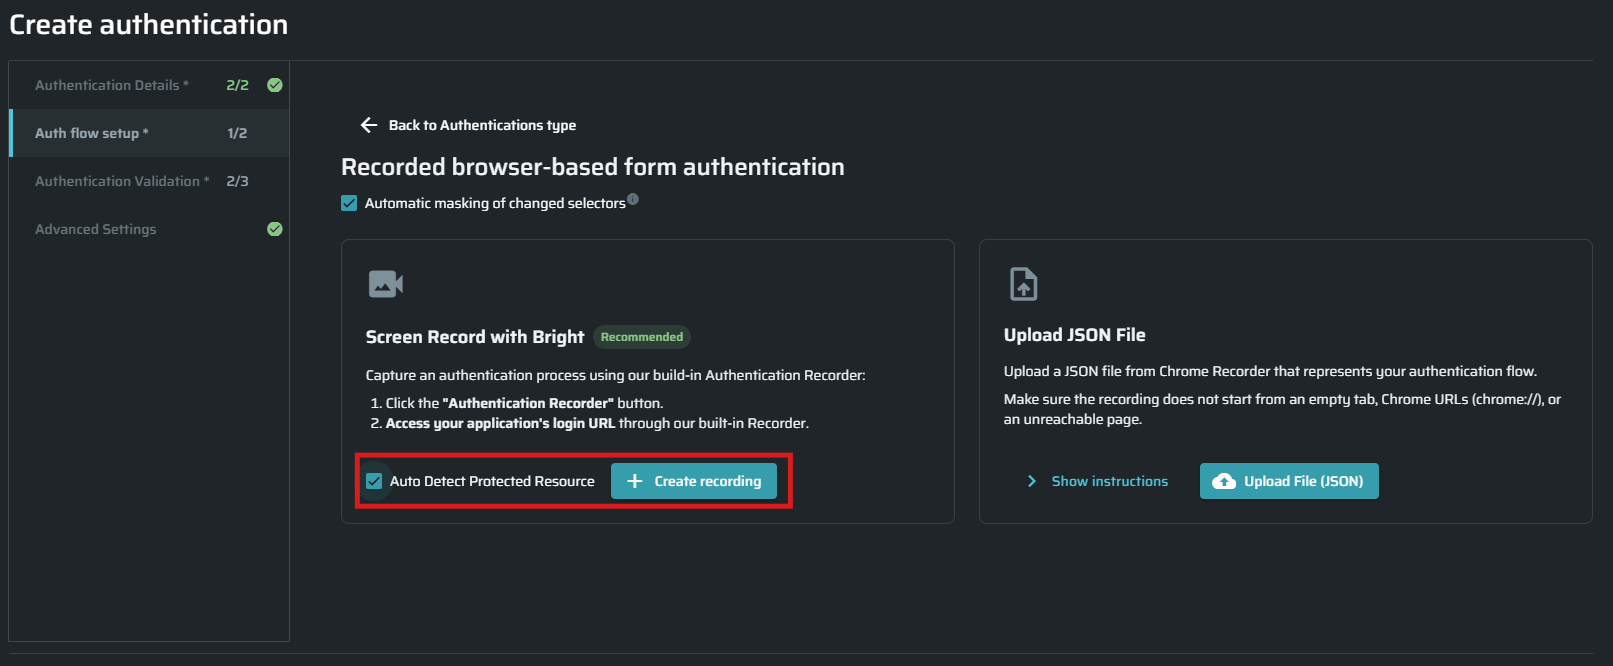Click the info icon beside masking option
The image size is (1613, 666).
click(x=633, y=199)
